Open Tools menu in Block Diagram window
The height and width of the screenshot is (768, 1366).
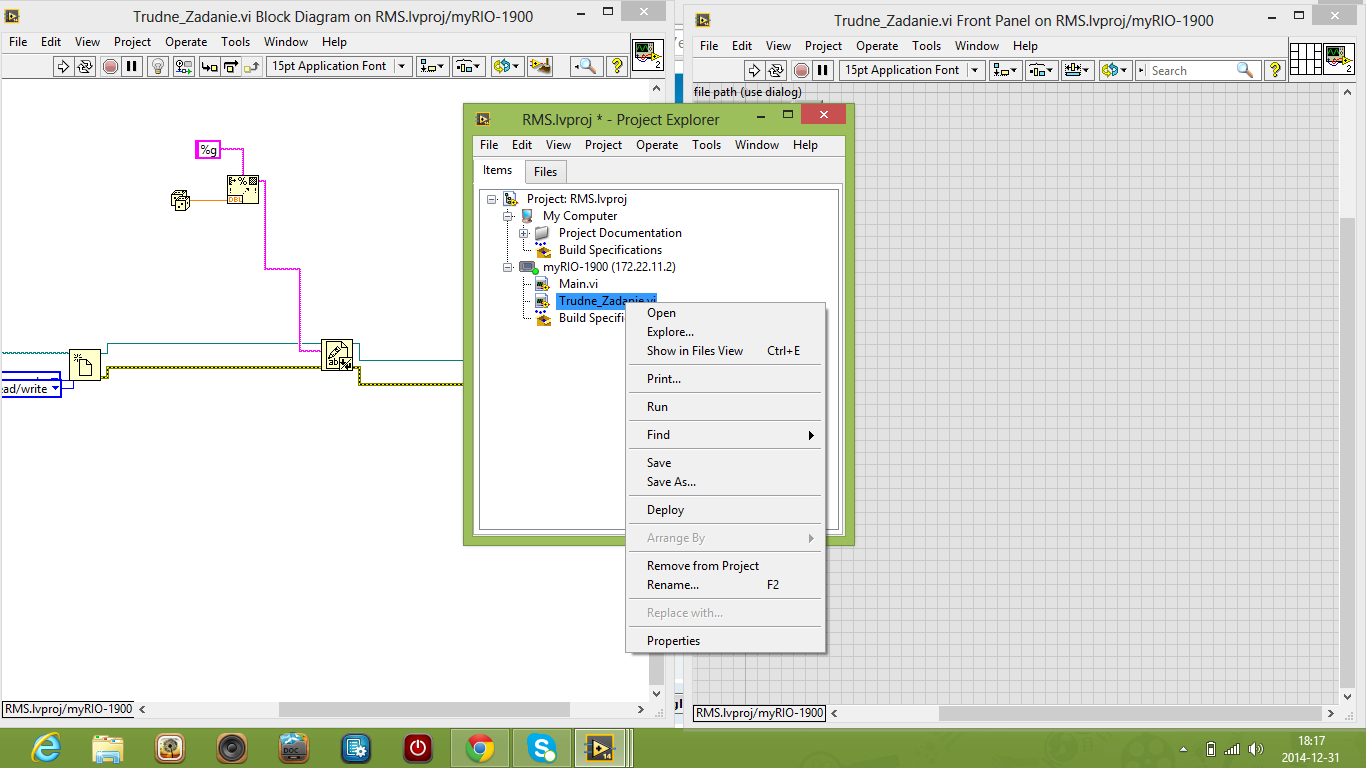coord(236,42)
